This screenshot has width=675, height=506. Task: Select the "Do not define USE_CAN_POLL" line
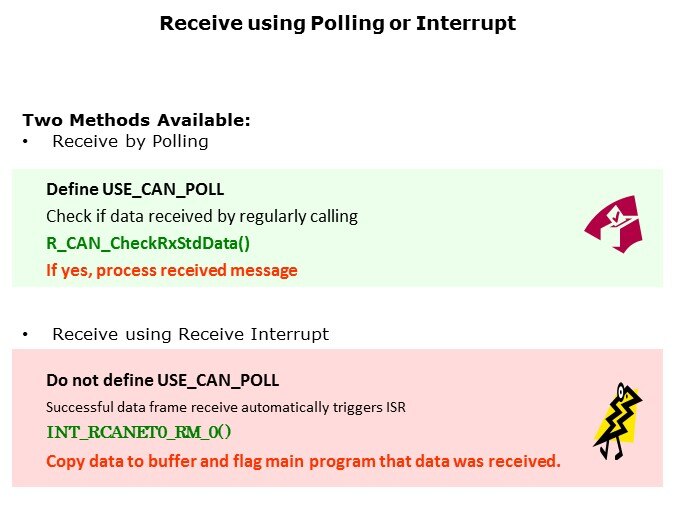coord(163,380)
